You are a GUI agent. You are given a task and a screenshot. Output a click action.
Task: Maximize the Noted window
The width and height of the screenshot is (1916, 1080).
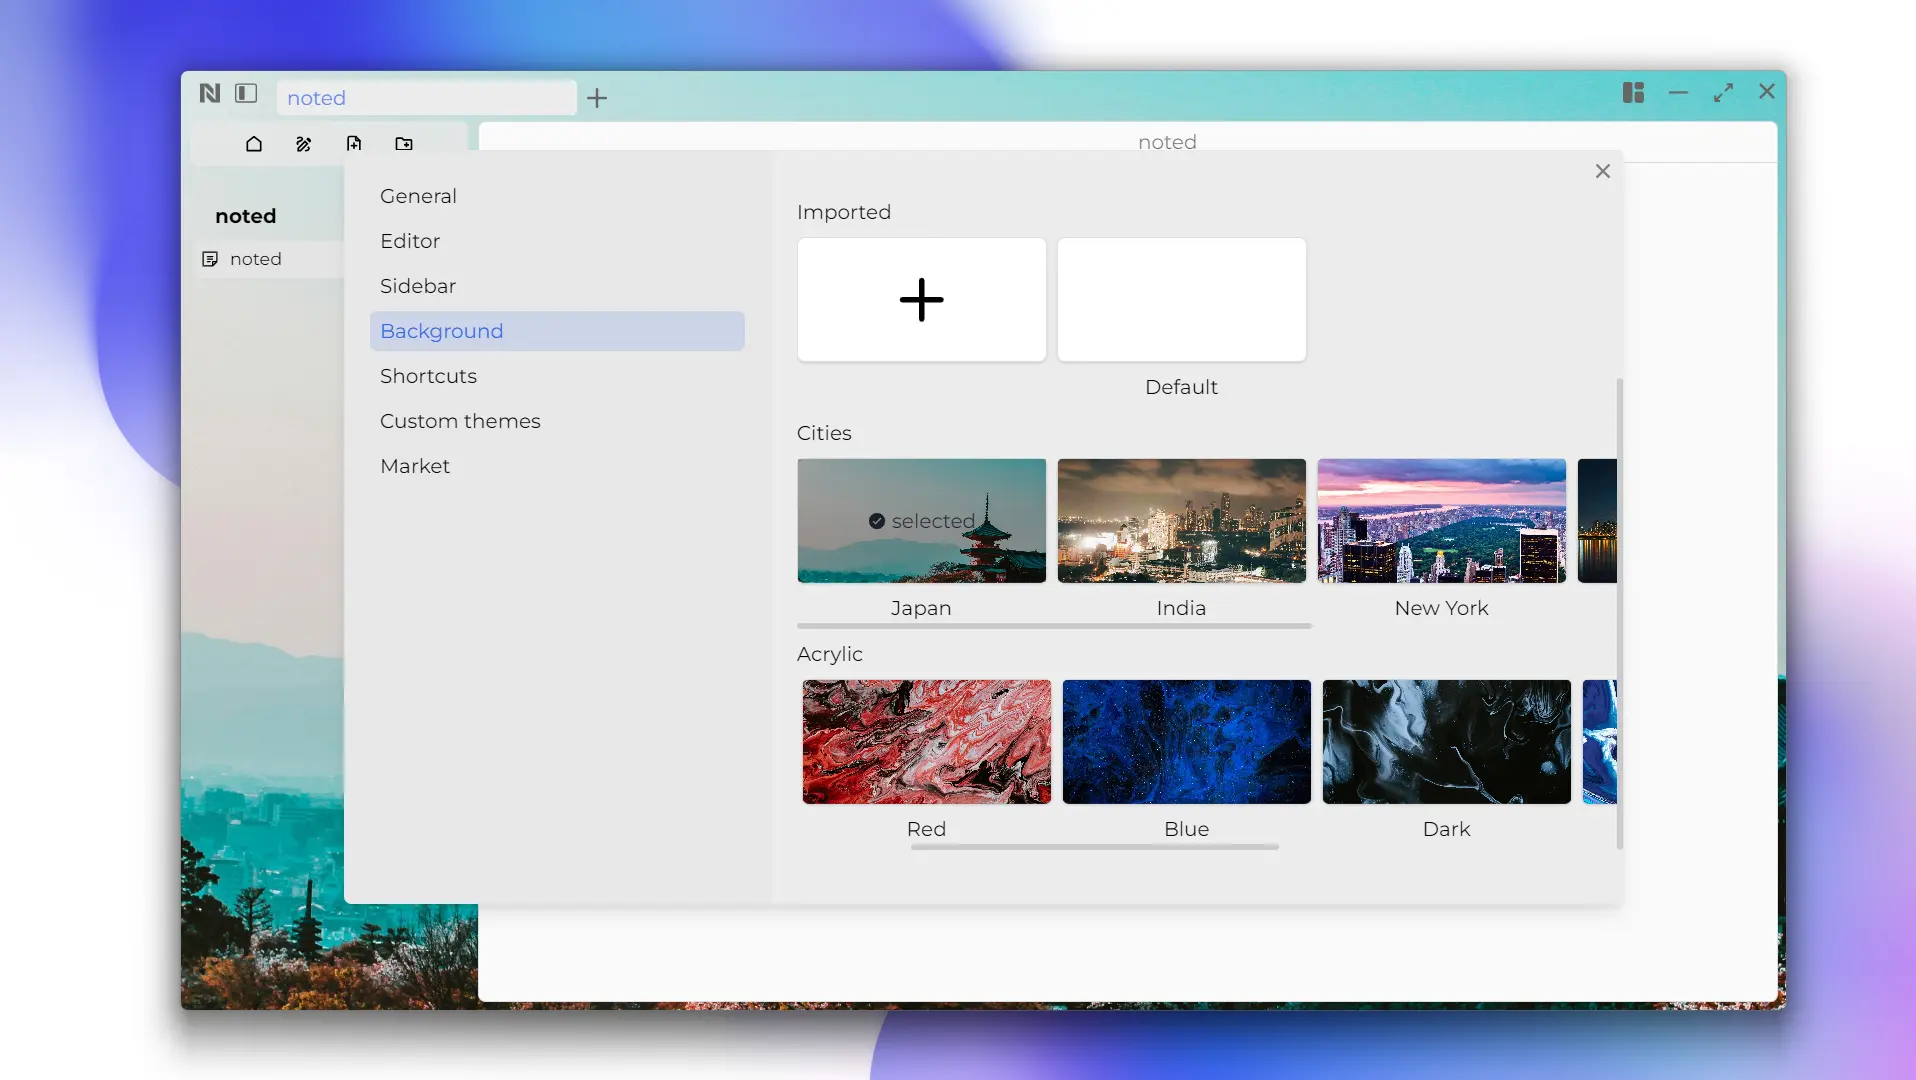(x=1723, y=93)
